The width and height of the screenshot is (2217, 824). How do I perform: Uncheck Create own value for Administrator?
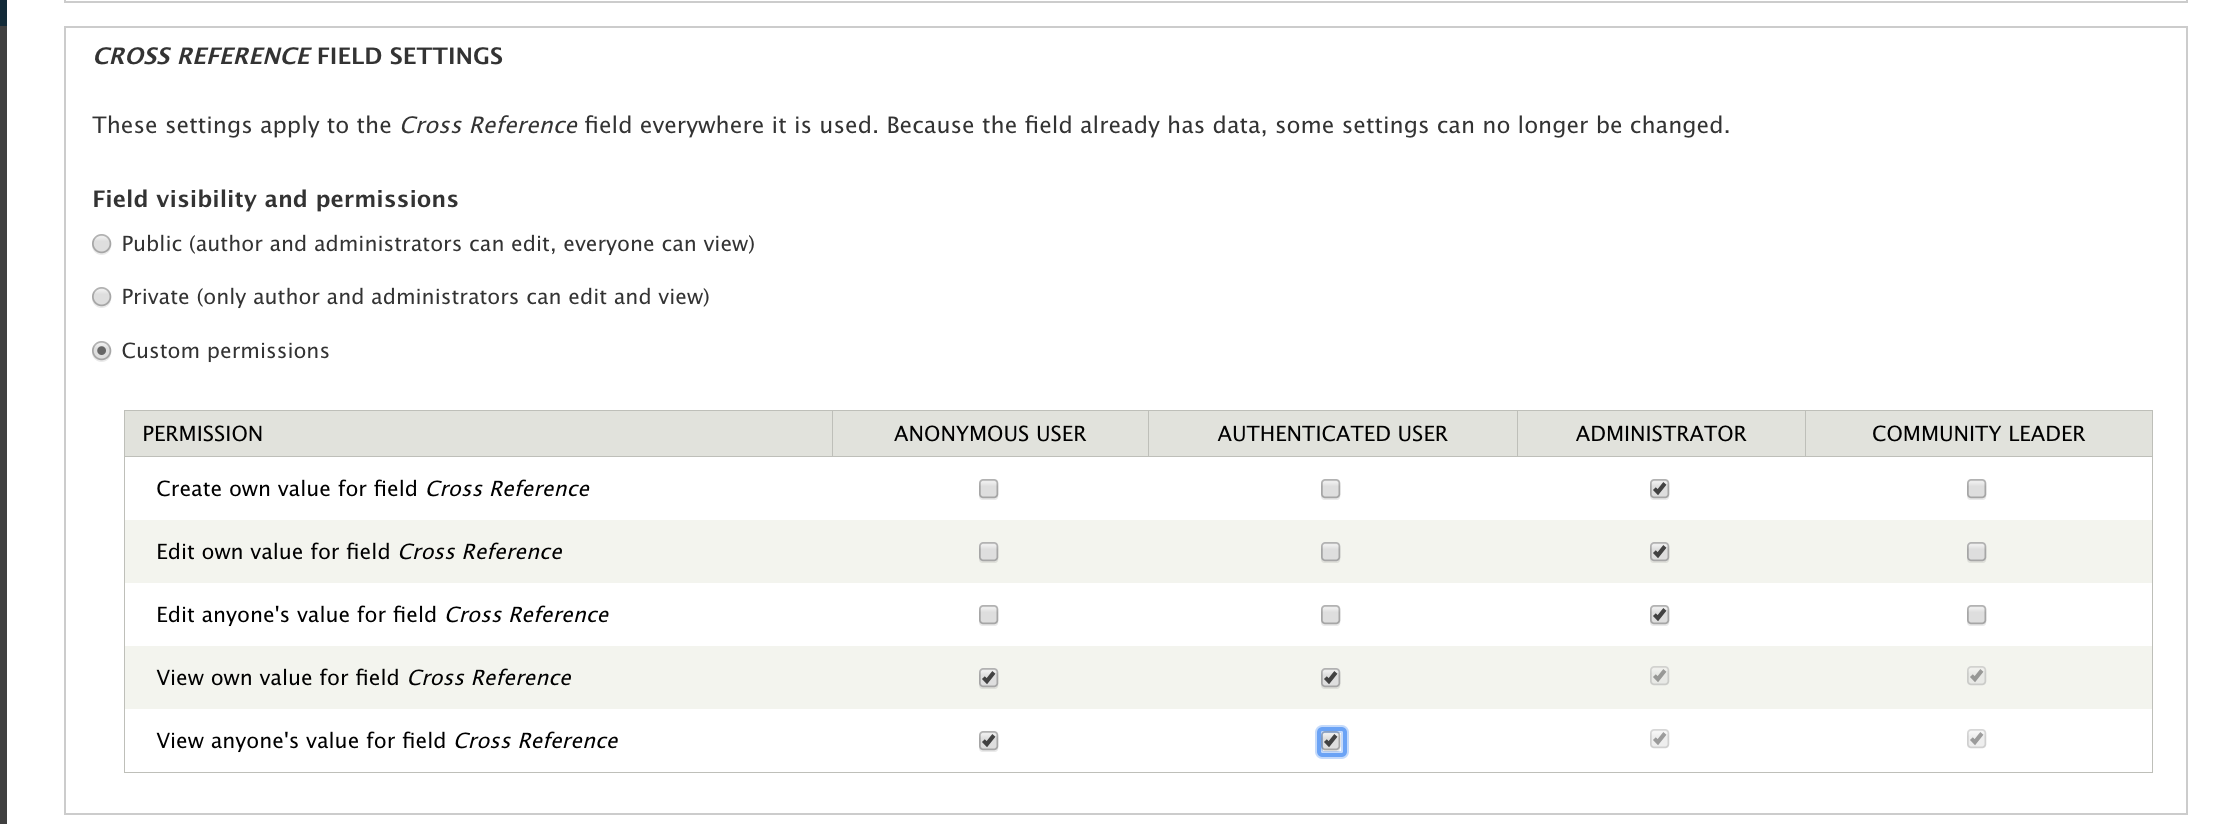pyautogui.click(x=1659, y=489)
